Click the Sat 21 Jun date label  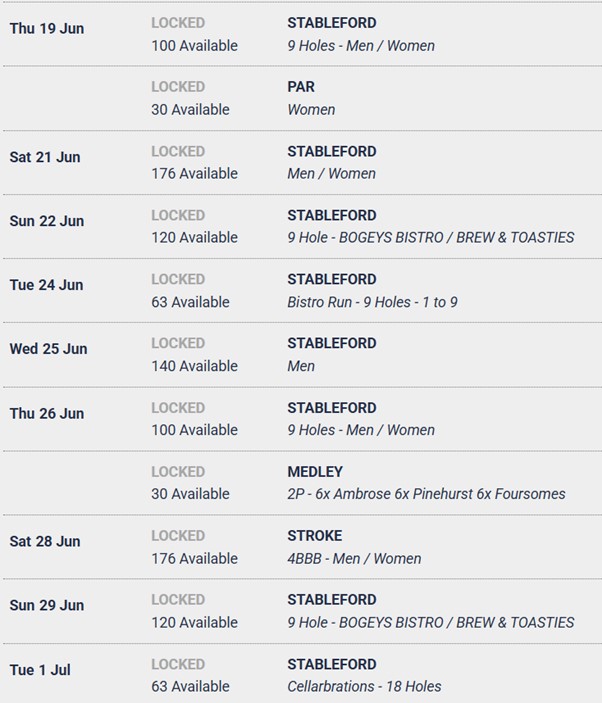45,157
